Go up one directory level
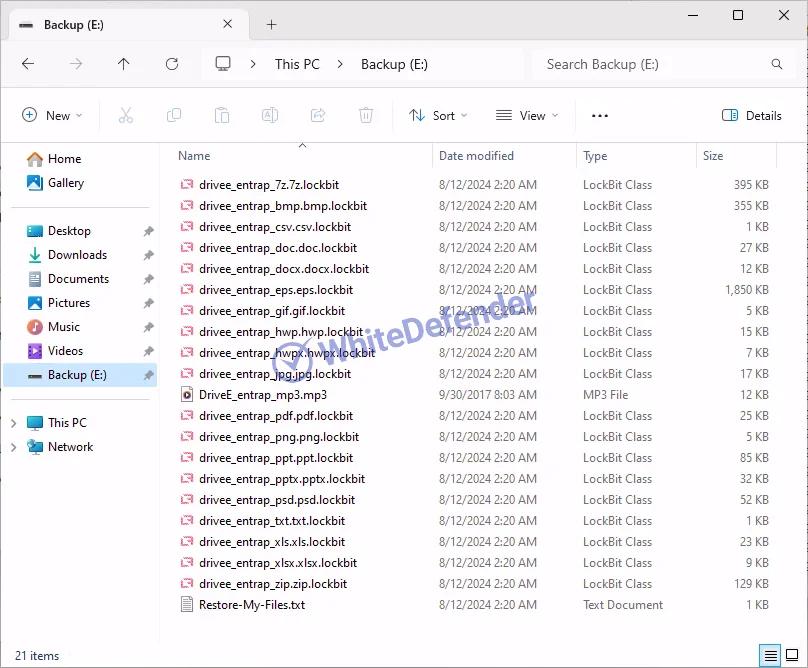The image size is (808, 668). point(124,64)
